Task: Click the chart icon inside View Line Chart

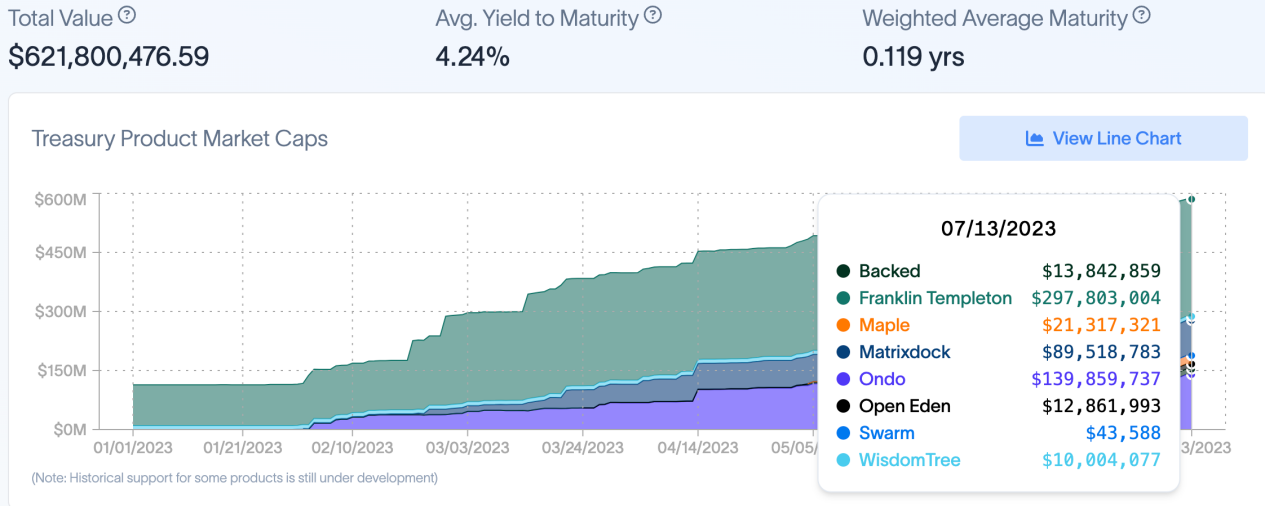Action: pos(1035,138)
